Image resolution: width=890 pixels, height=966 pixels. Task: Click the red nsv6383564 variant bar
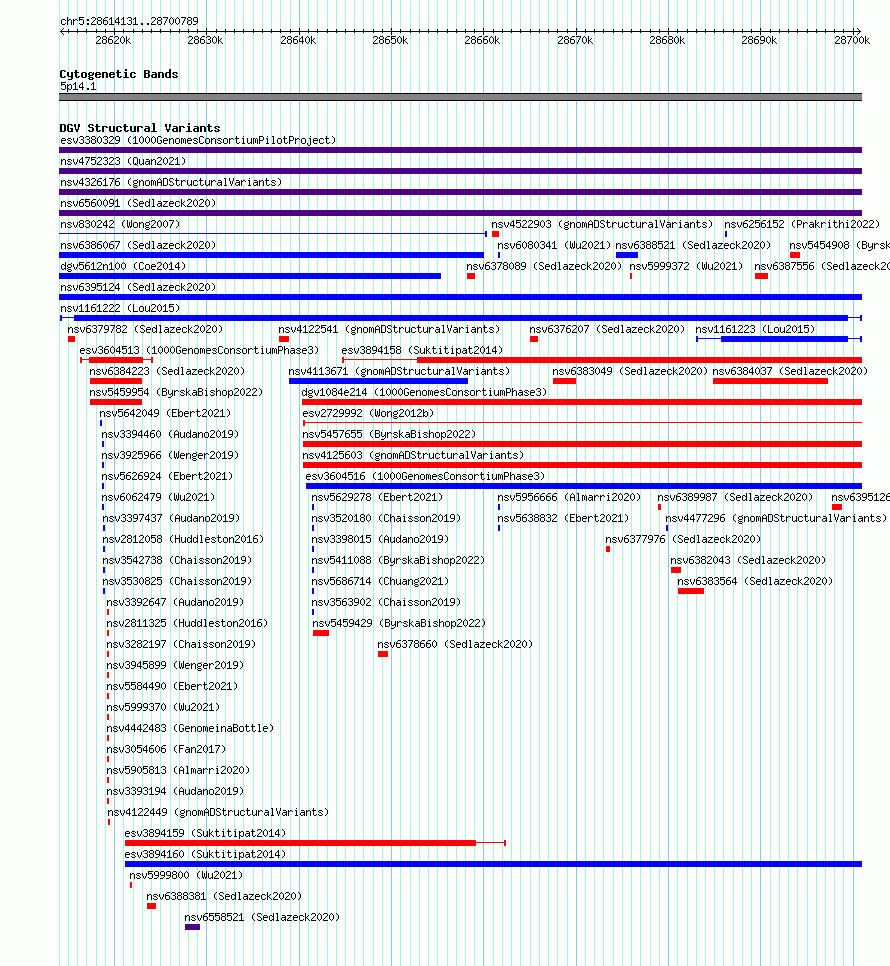[x=690, y=591]
